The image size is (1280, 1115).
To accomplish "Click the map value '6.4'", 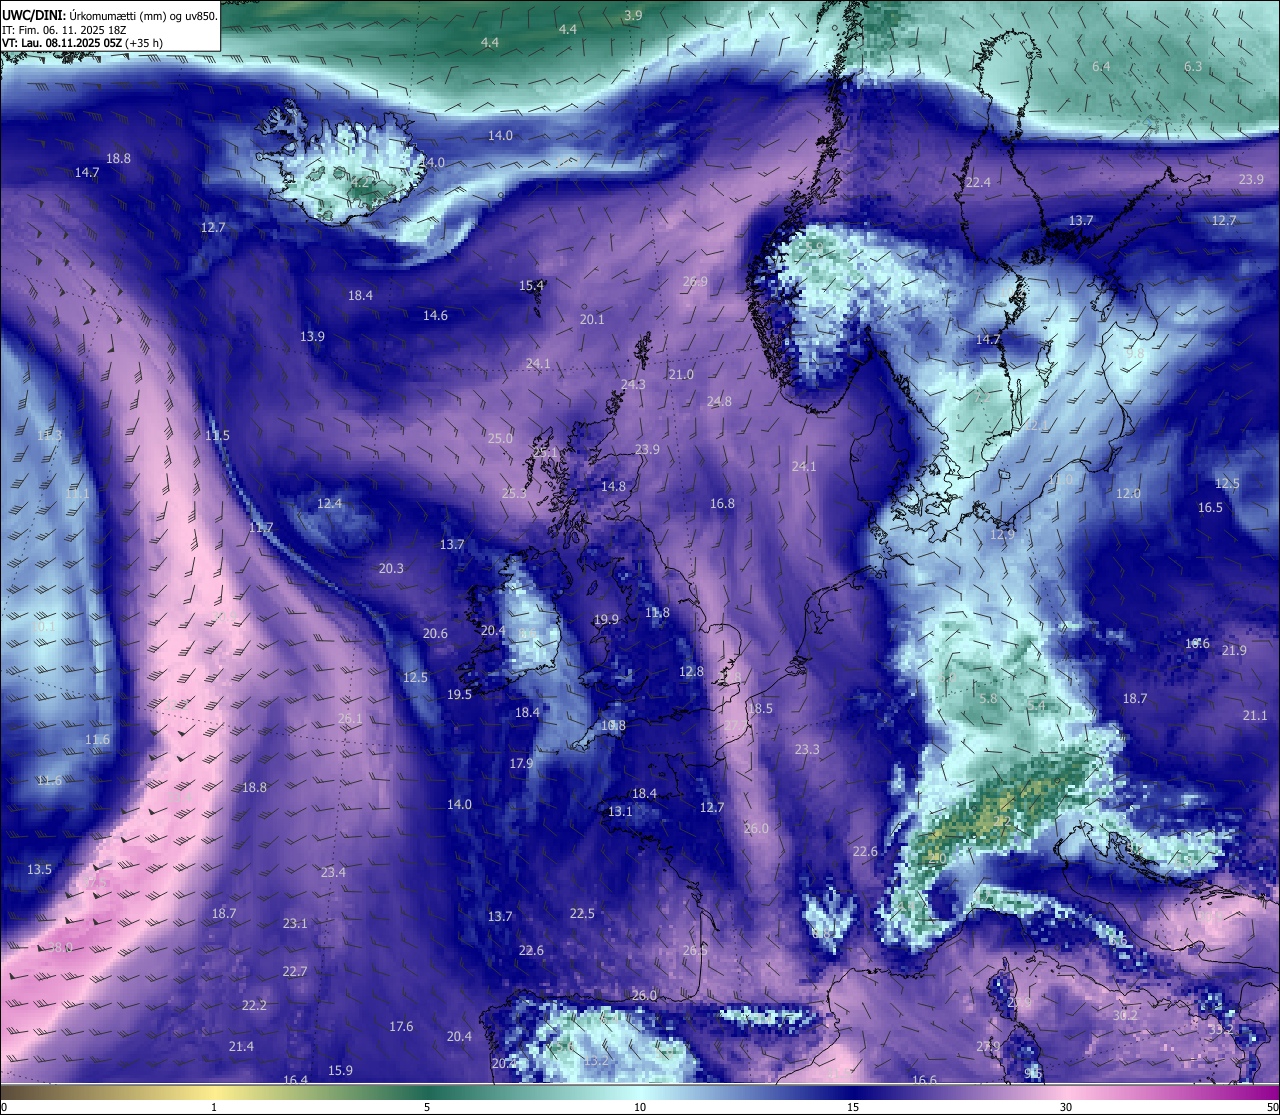I will coord(1101,66).
